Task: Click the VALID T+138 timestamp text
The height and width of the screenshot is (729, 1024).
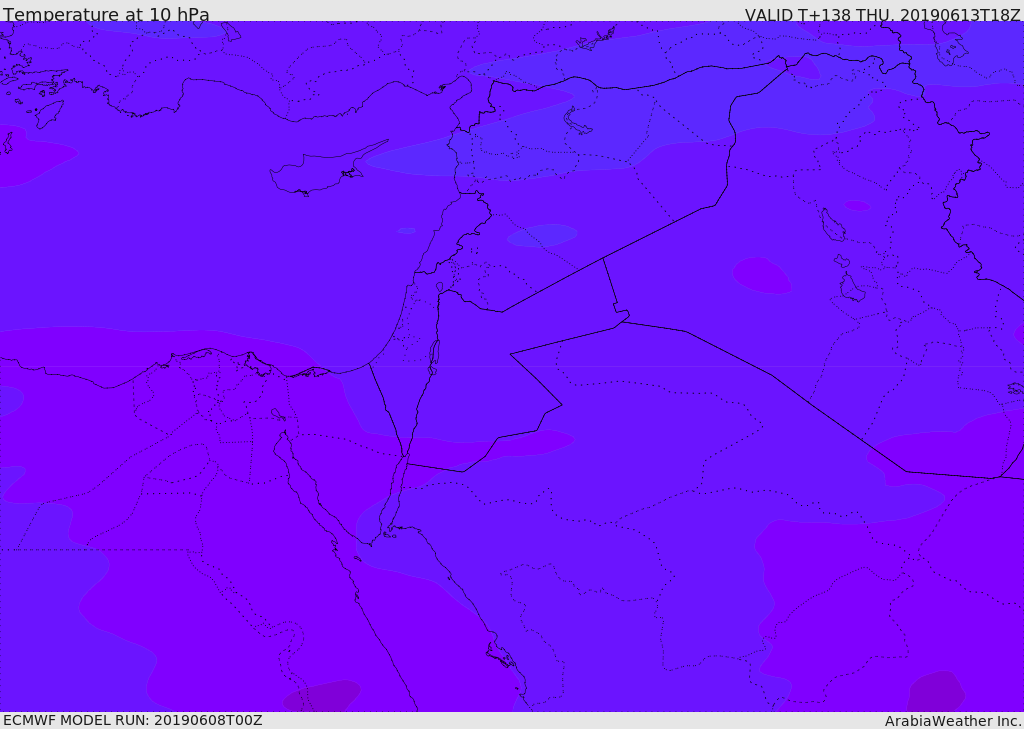Action: 882,15
